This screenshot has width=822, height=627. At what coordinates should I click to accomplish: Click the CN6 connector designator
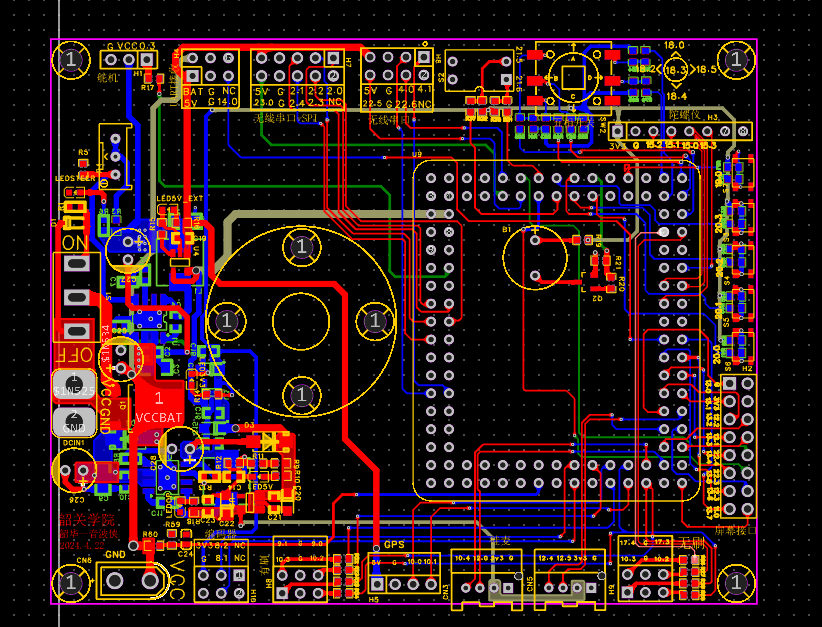coord(84,560)
